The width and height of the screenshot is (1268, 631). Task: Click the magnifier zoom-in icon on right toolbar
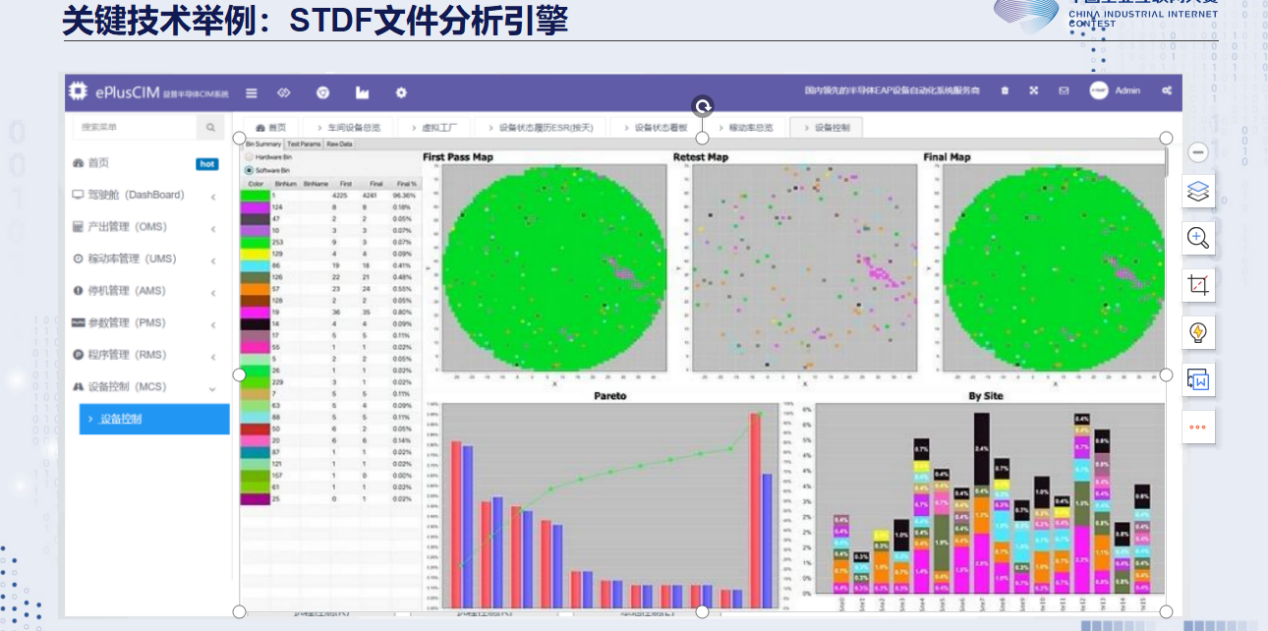1198,238
